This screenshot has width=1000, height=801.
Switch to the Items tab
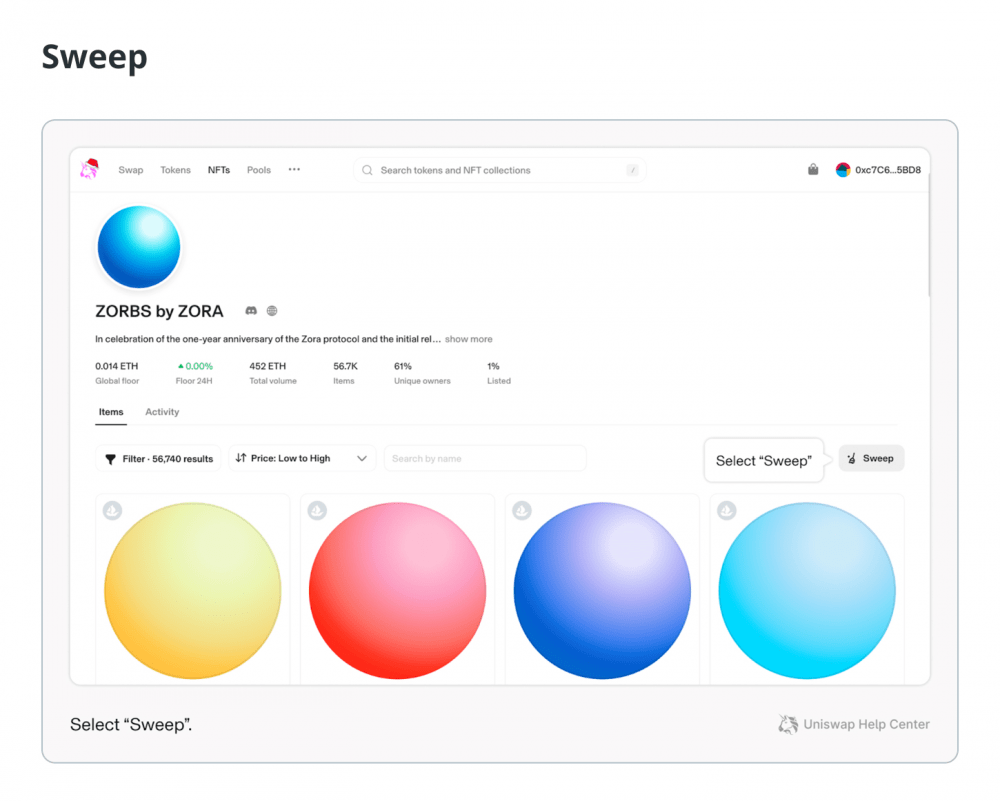pos(111,412)
